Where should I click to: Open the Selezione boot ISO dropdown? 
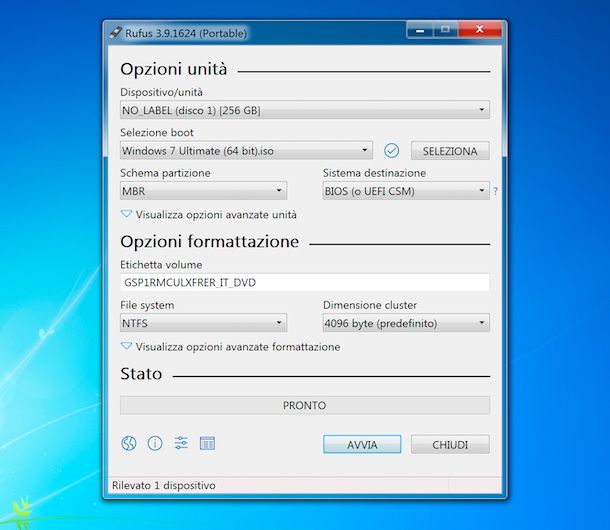[246, 151]
